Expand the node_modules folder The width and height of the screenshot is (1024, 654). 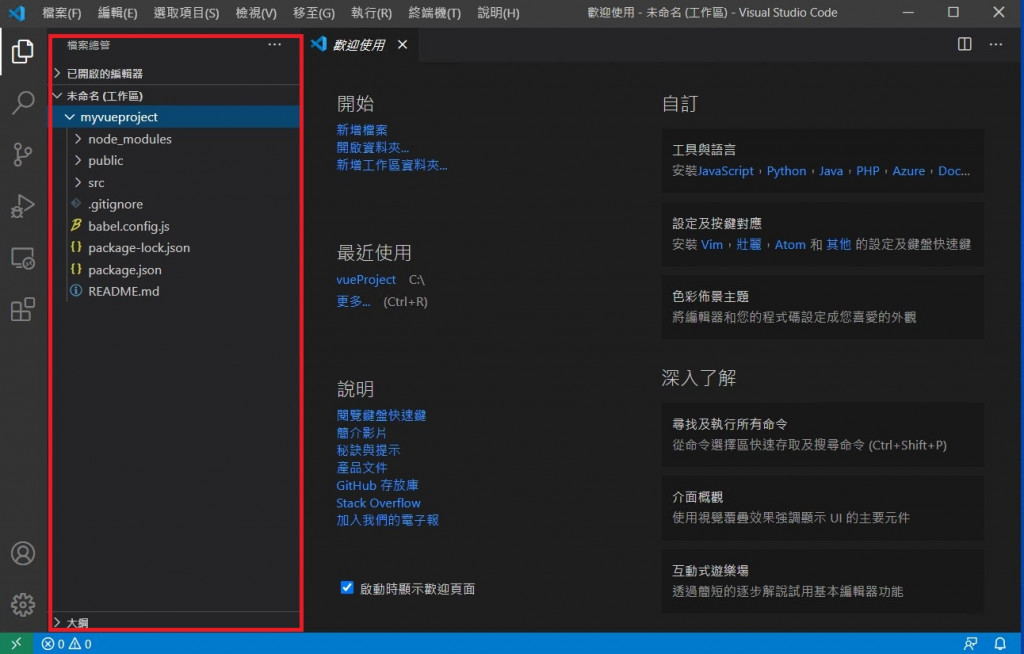[176, 139]
